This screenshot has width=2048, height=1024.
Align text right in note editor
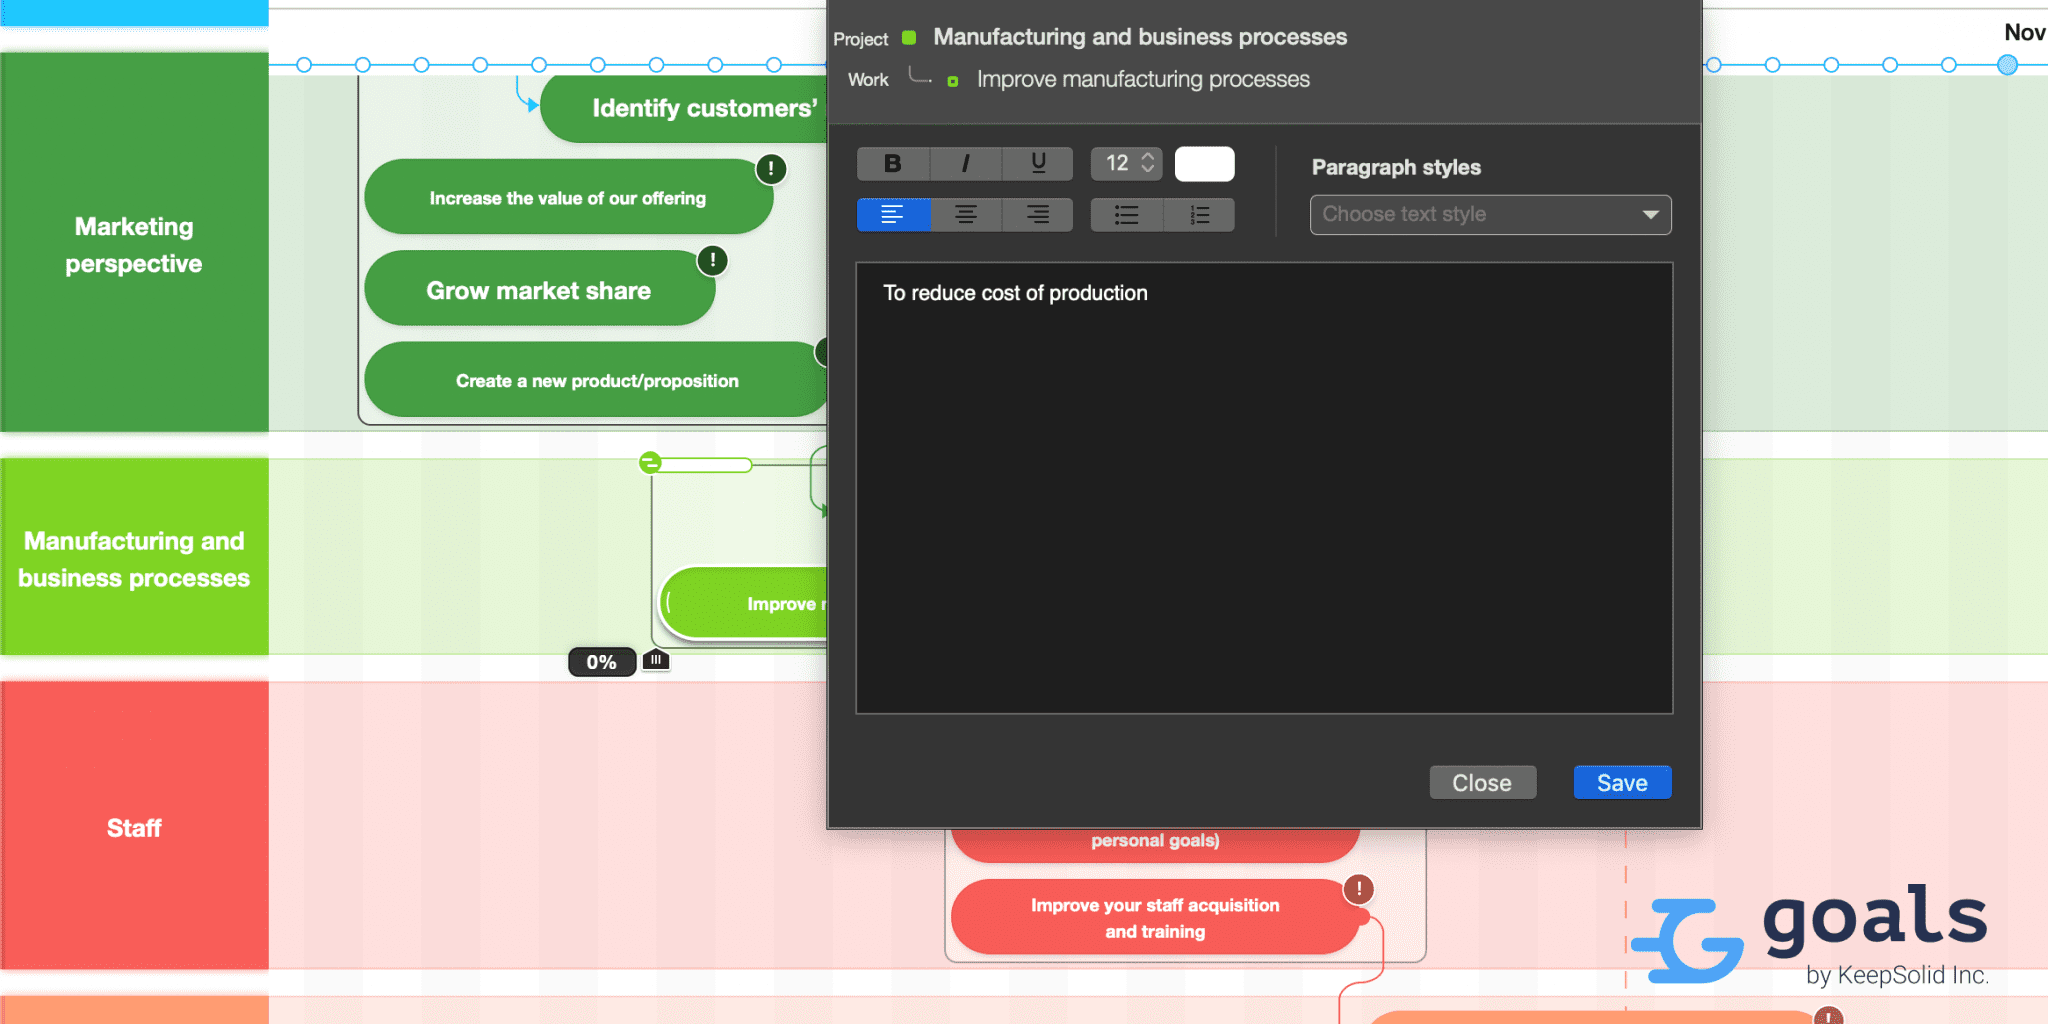1038,215
